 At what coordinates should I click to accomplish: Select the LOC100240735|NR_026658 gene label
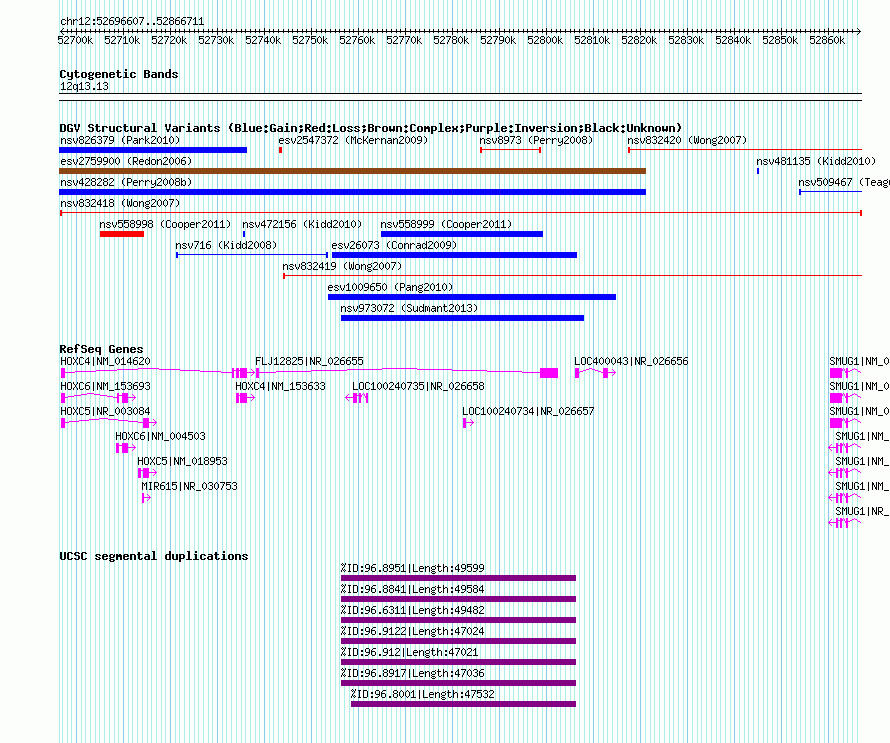point(418,386)
